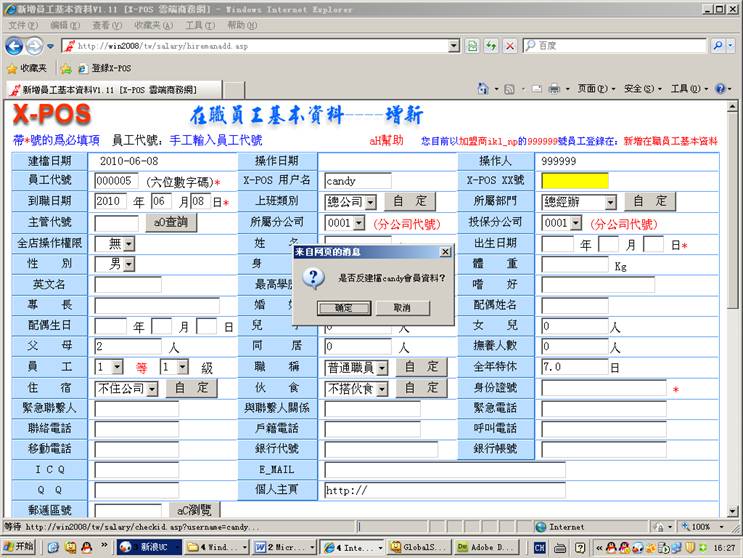
Task: Click the 开始 Start button
Action: click(x=18, y=547)
